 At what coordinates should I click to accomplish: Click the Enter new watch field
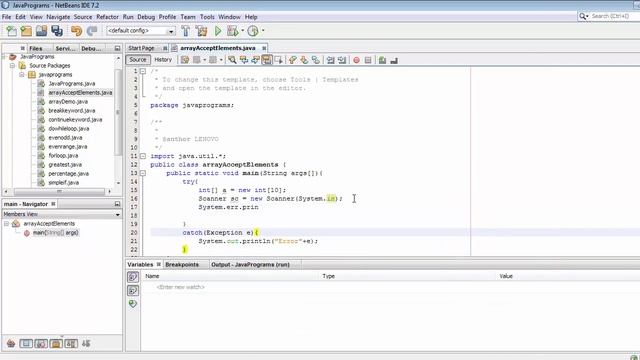(180, 287)
